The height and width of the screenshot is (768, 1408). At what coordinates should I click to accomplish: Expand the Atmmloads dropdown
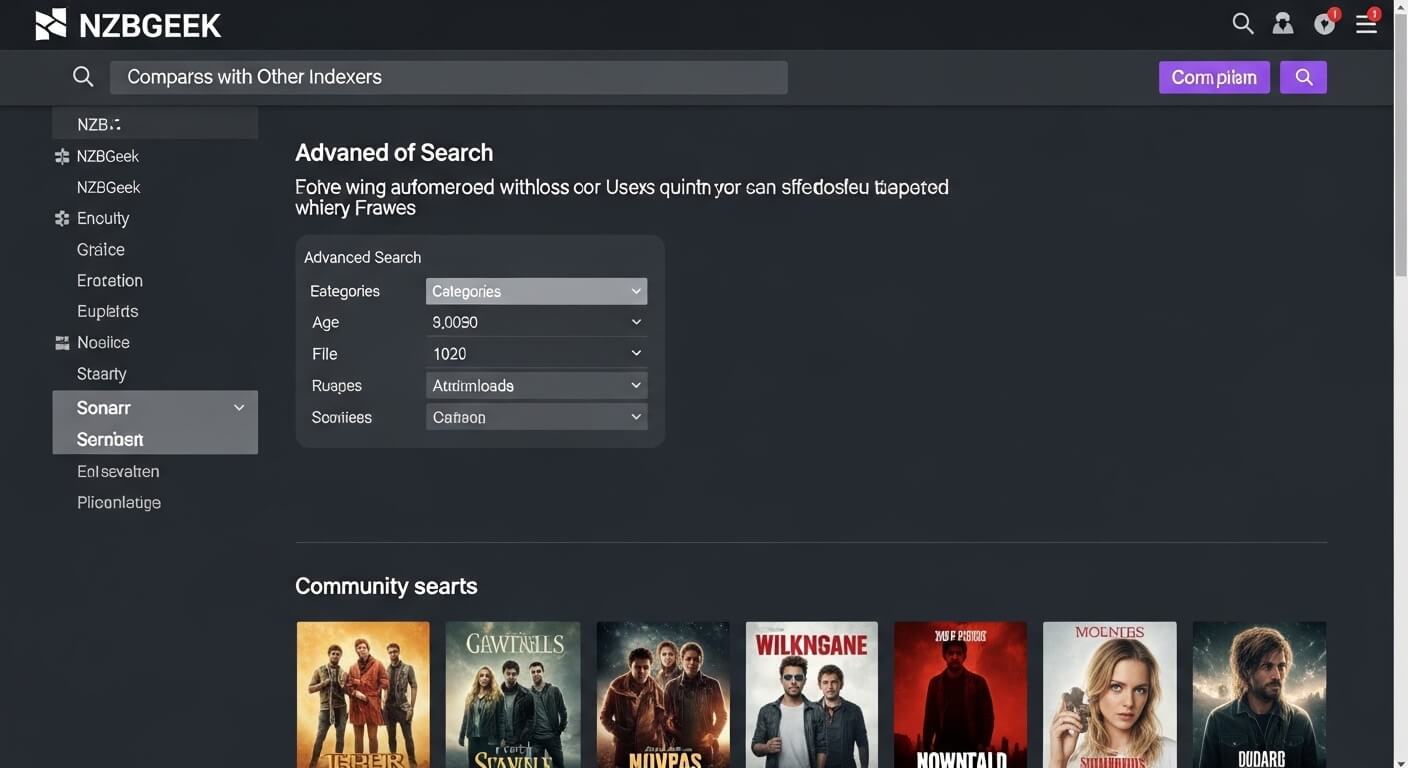tap(536, 385)
